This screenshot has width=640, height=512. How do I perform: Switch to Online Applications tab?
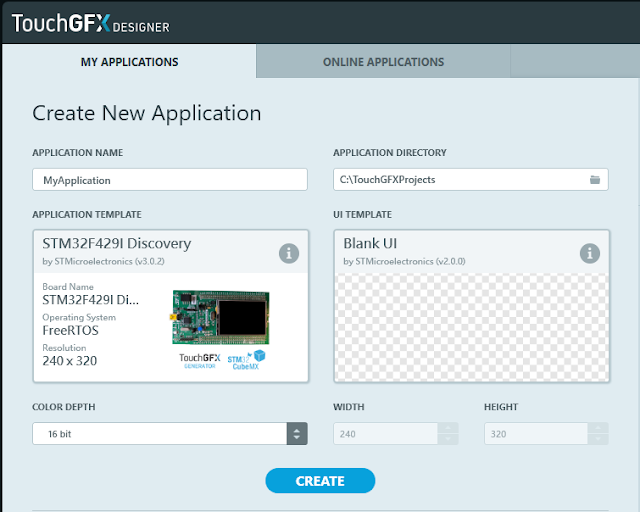tap(383, 62)
